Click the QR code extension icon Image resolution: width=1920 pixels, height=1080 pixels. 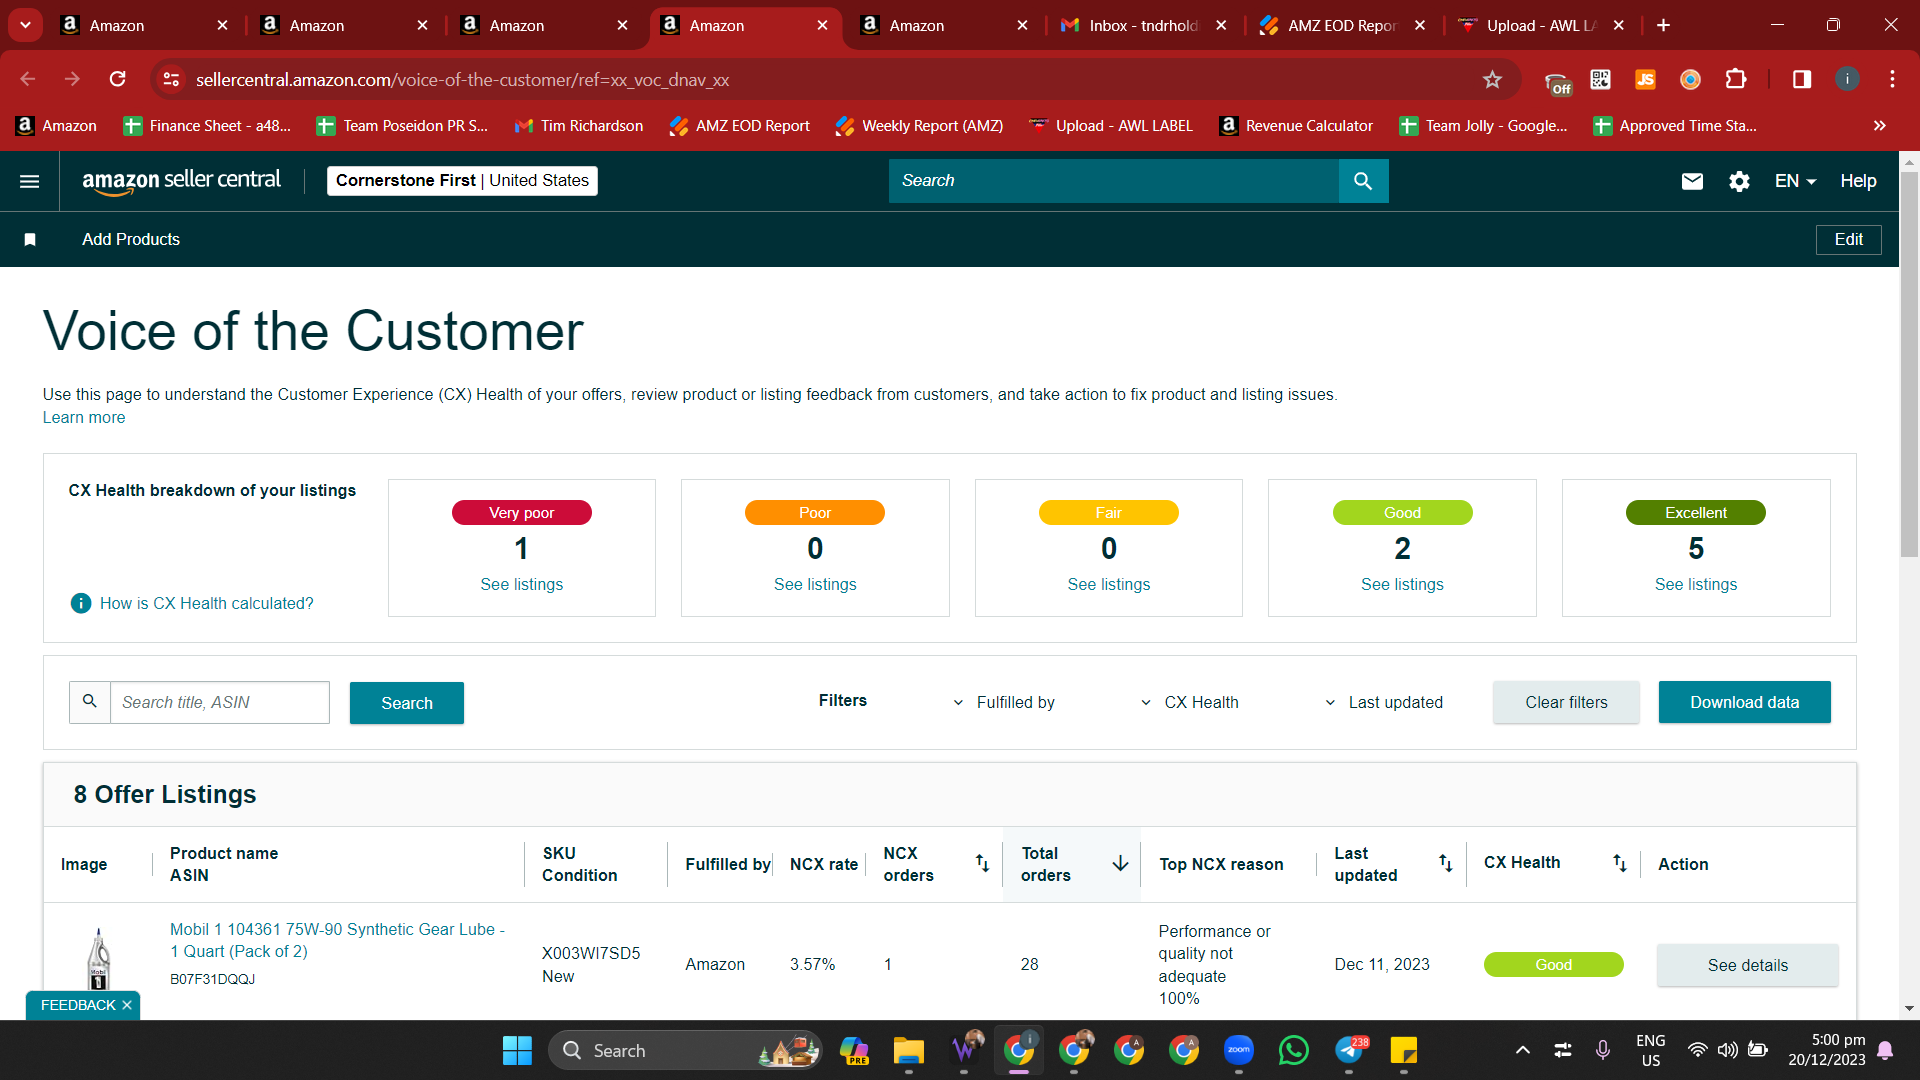[1600, 79]
